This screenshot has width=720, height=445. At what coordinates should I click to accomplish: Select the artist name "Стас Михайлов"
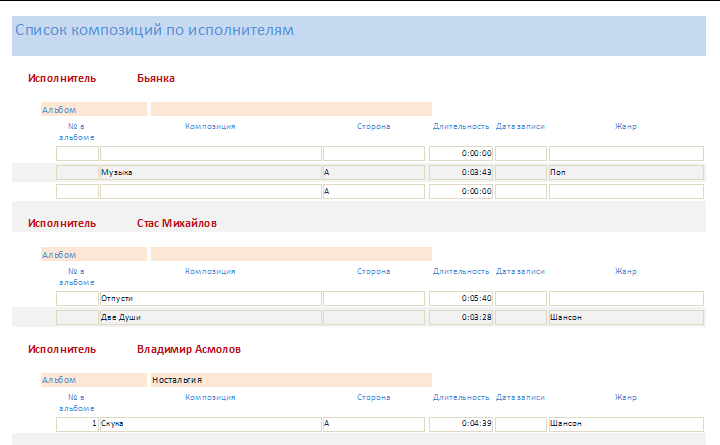tap(177, 223)
